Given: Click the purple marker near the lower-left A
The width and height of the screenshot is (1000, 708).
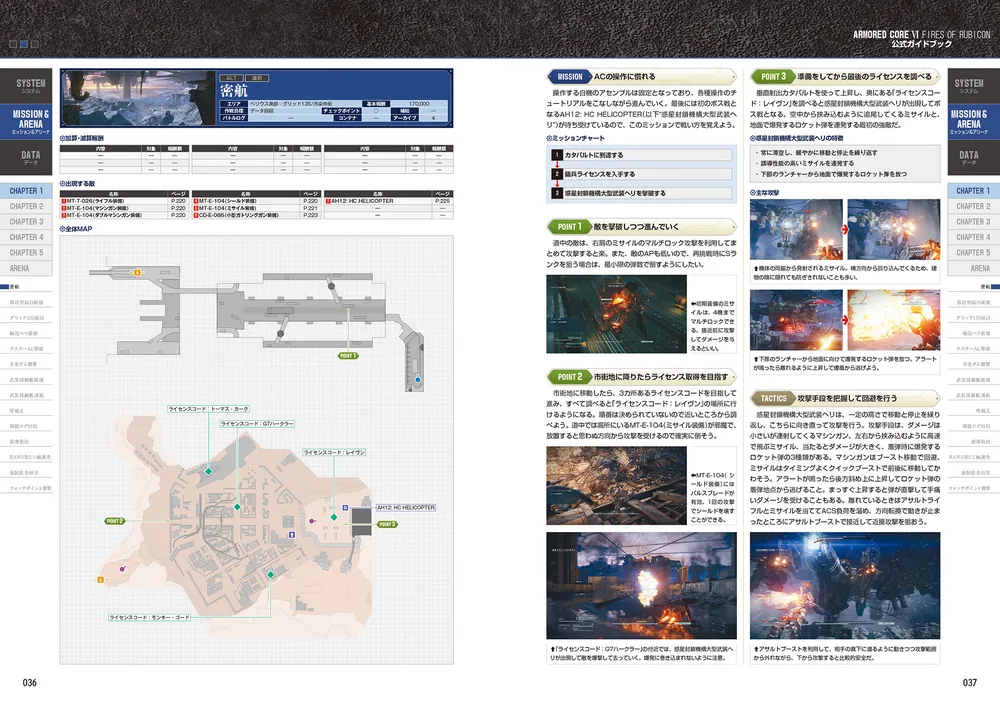Looking at the screenshot, I should pos(122,569).
